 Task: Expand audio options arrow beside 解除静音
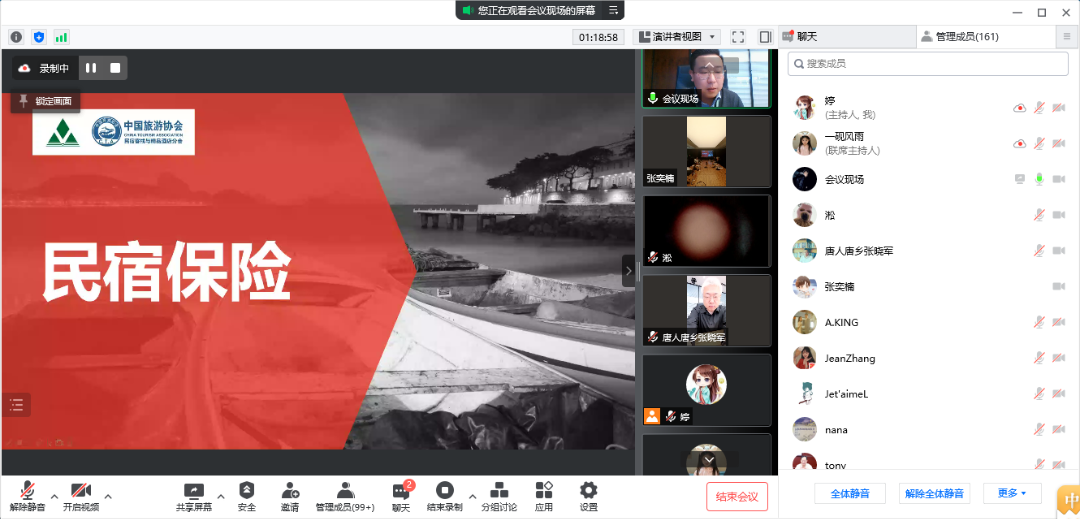click(x=54, y=496)
